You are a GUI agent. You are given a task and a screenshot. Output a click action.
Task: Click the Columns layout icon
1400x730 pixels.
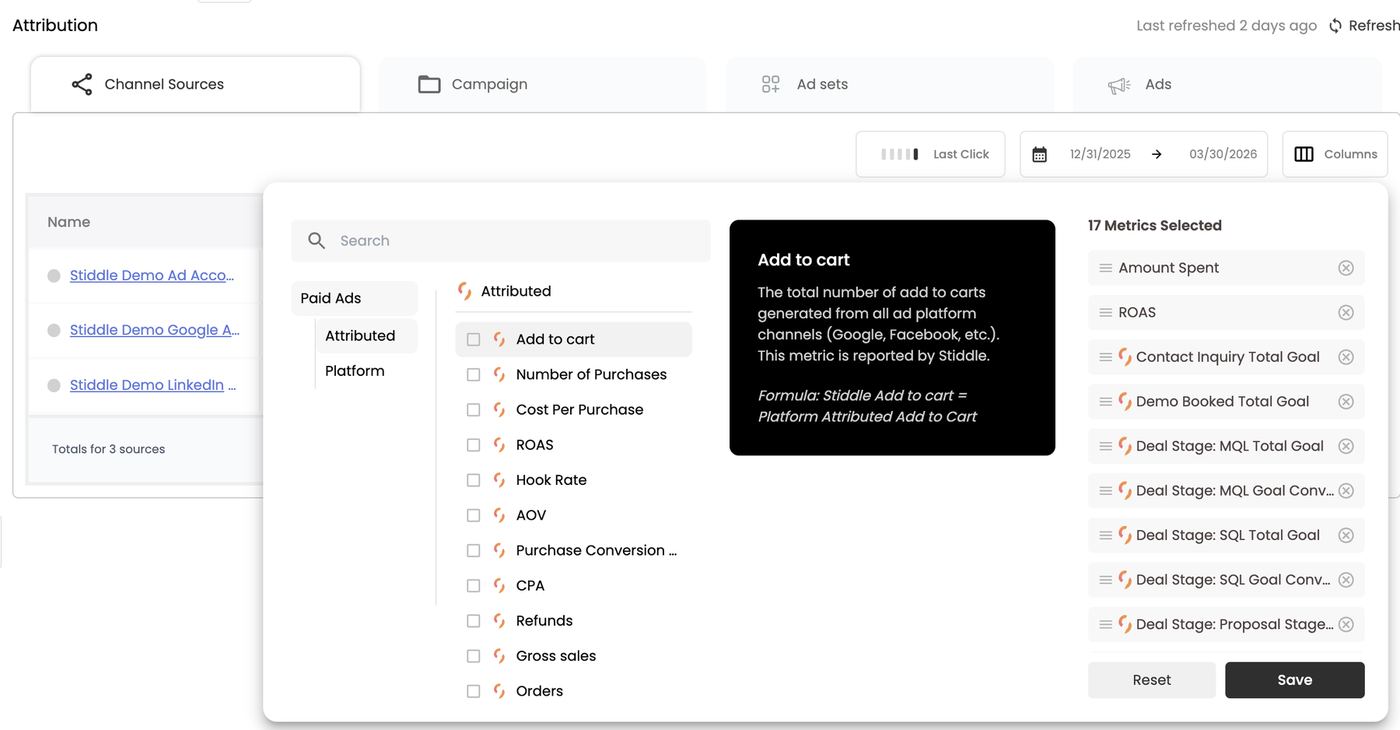click(x=1304, y=154)
